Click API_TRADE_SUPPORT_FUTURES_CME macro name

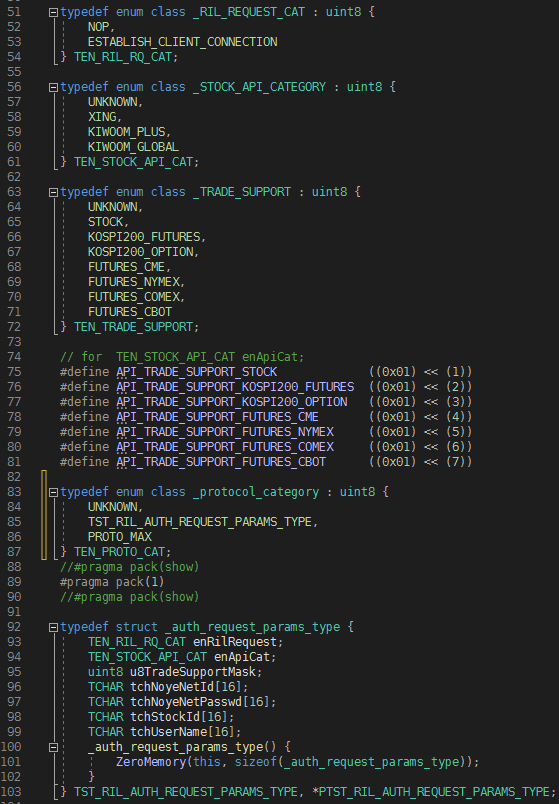(217, 417)
